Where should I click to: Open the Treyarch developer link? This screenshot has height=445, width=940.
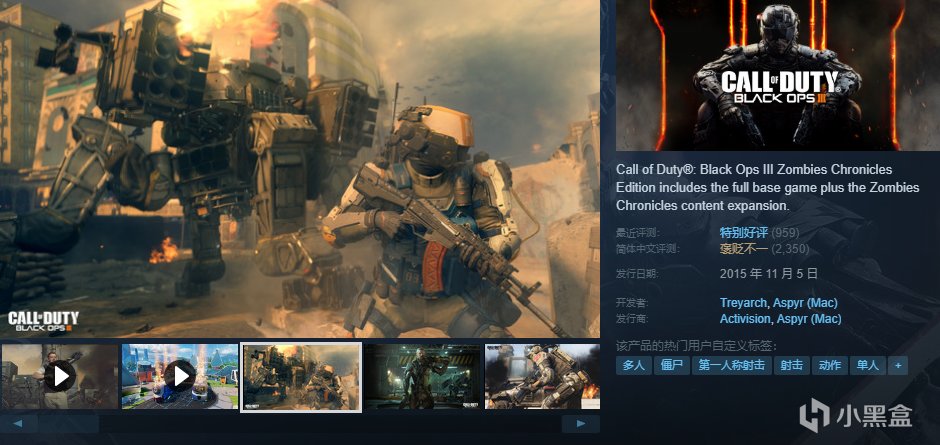click(x=743, y=303)
